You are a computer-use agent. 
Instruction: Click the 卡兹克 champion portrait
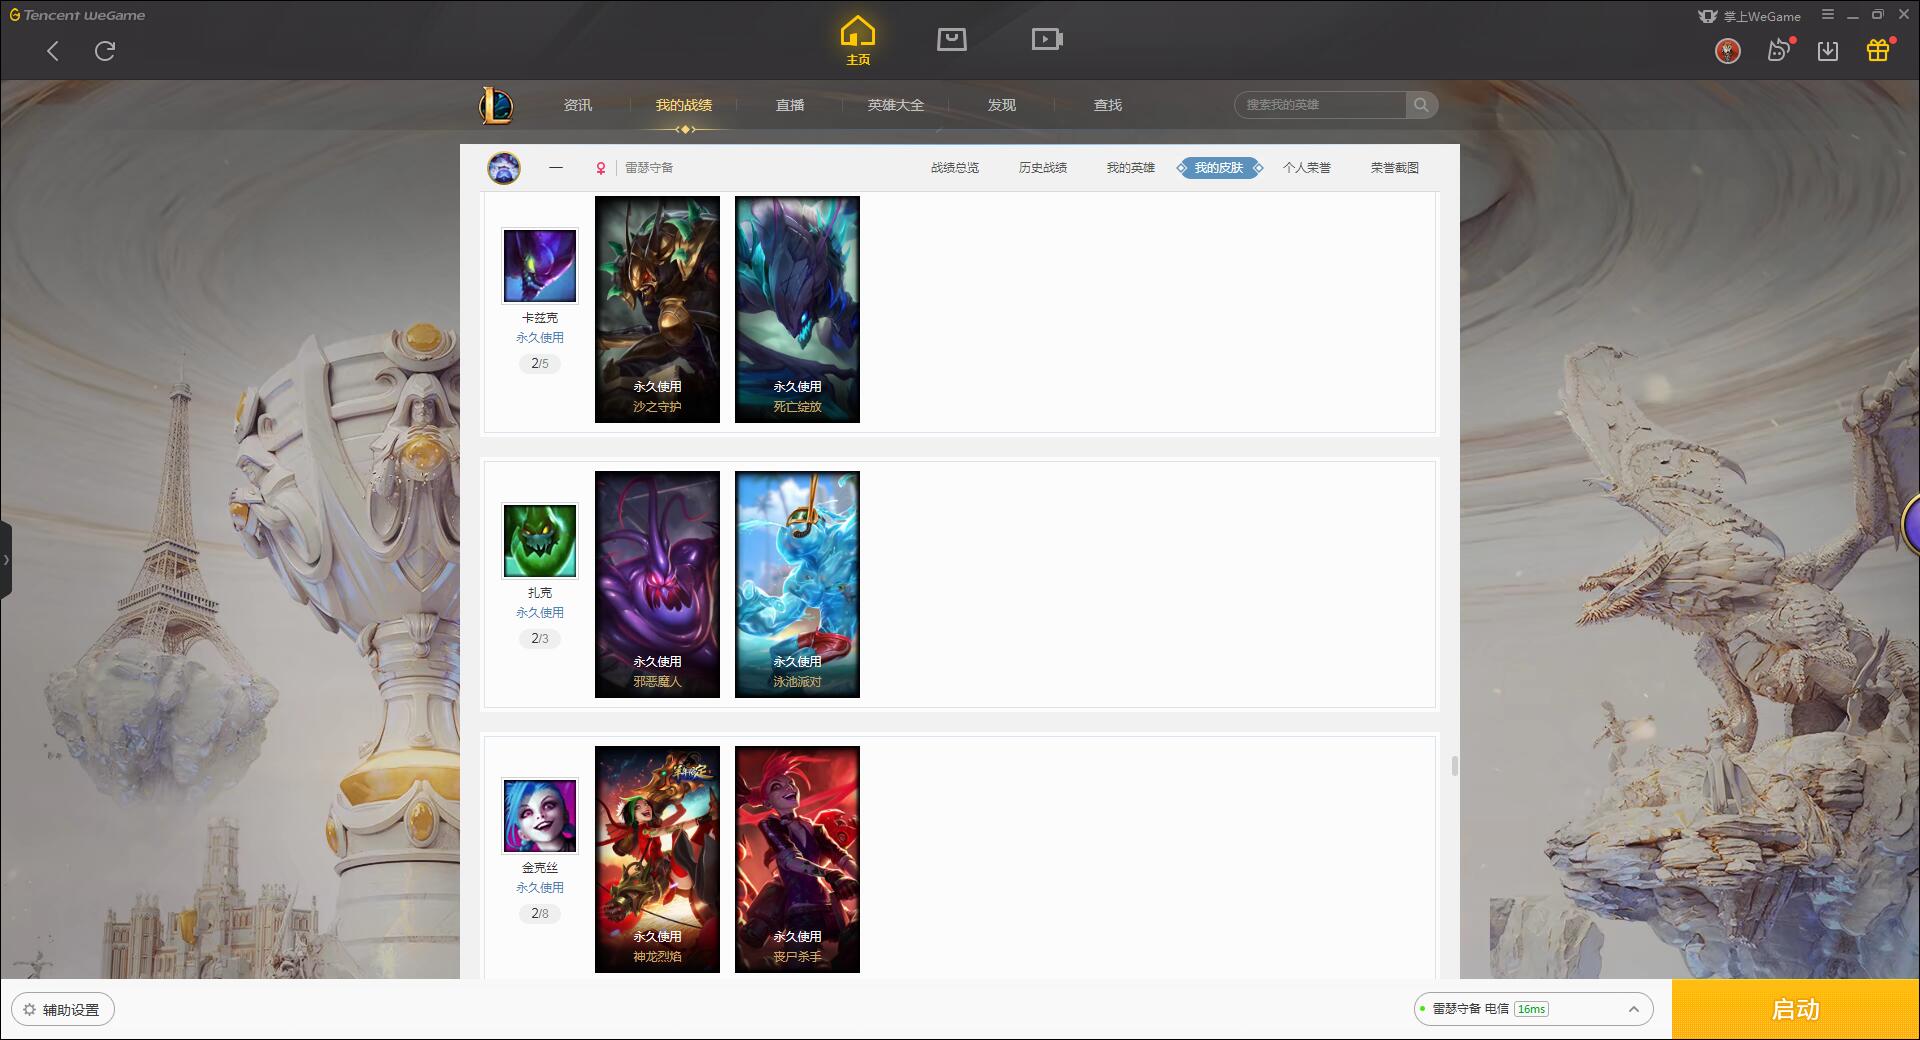[x=540, y=266]
